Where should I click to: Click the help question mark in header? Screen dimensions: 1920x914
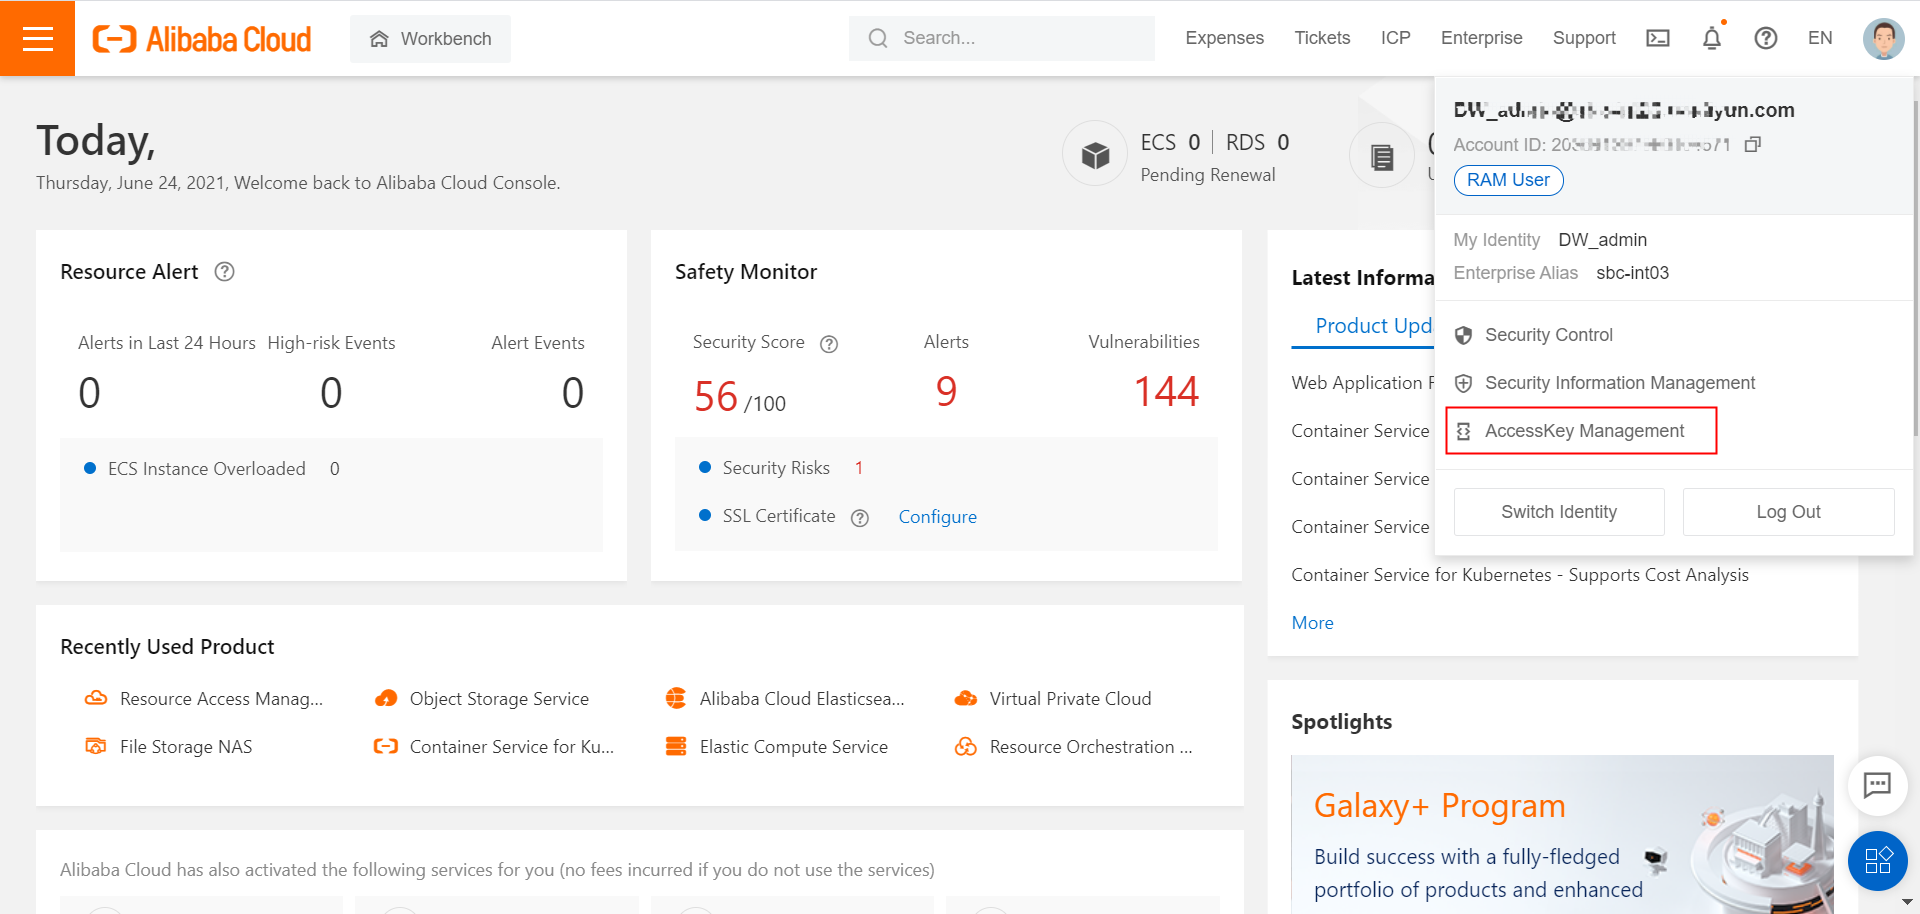(x=1766, y=38)
